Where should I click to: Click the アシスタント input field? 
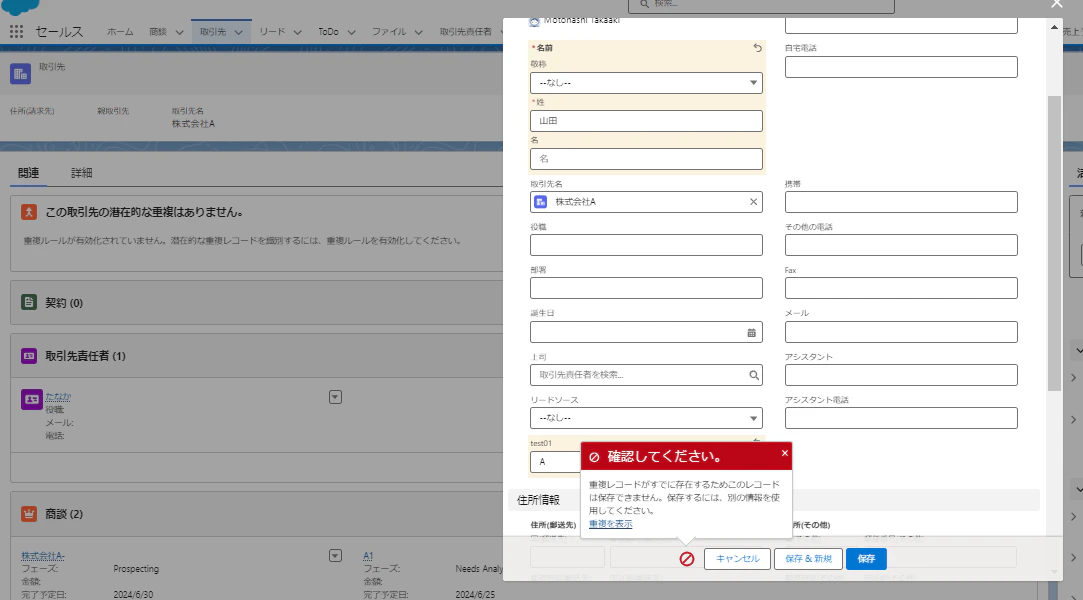pos(901,375)
